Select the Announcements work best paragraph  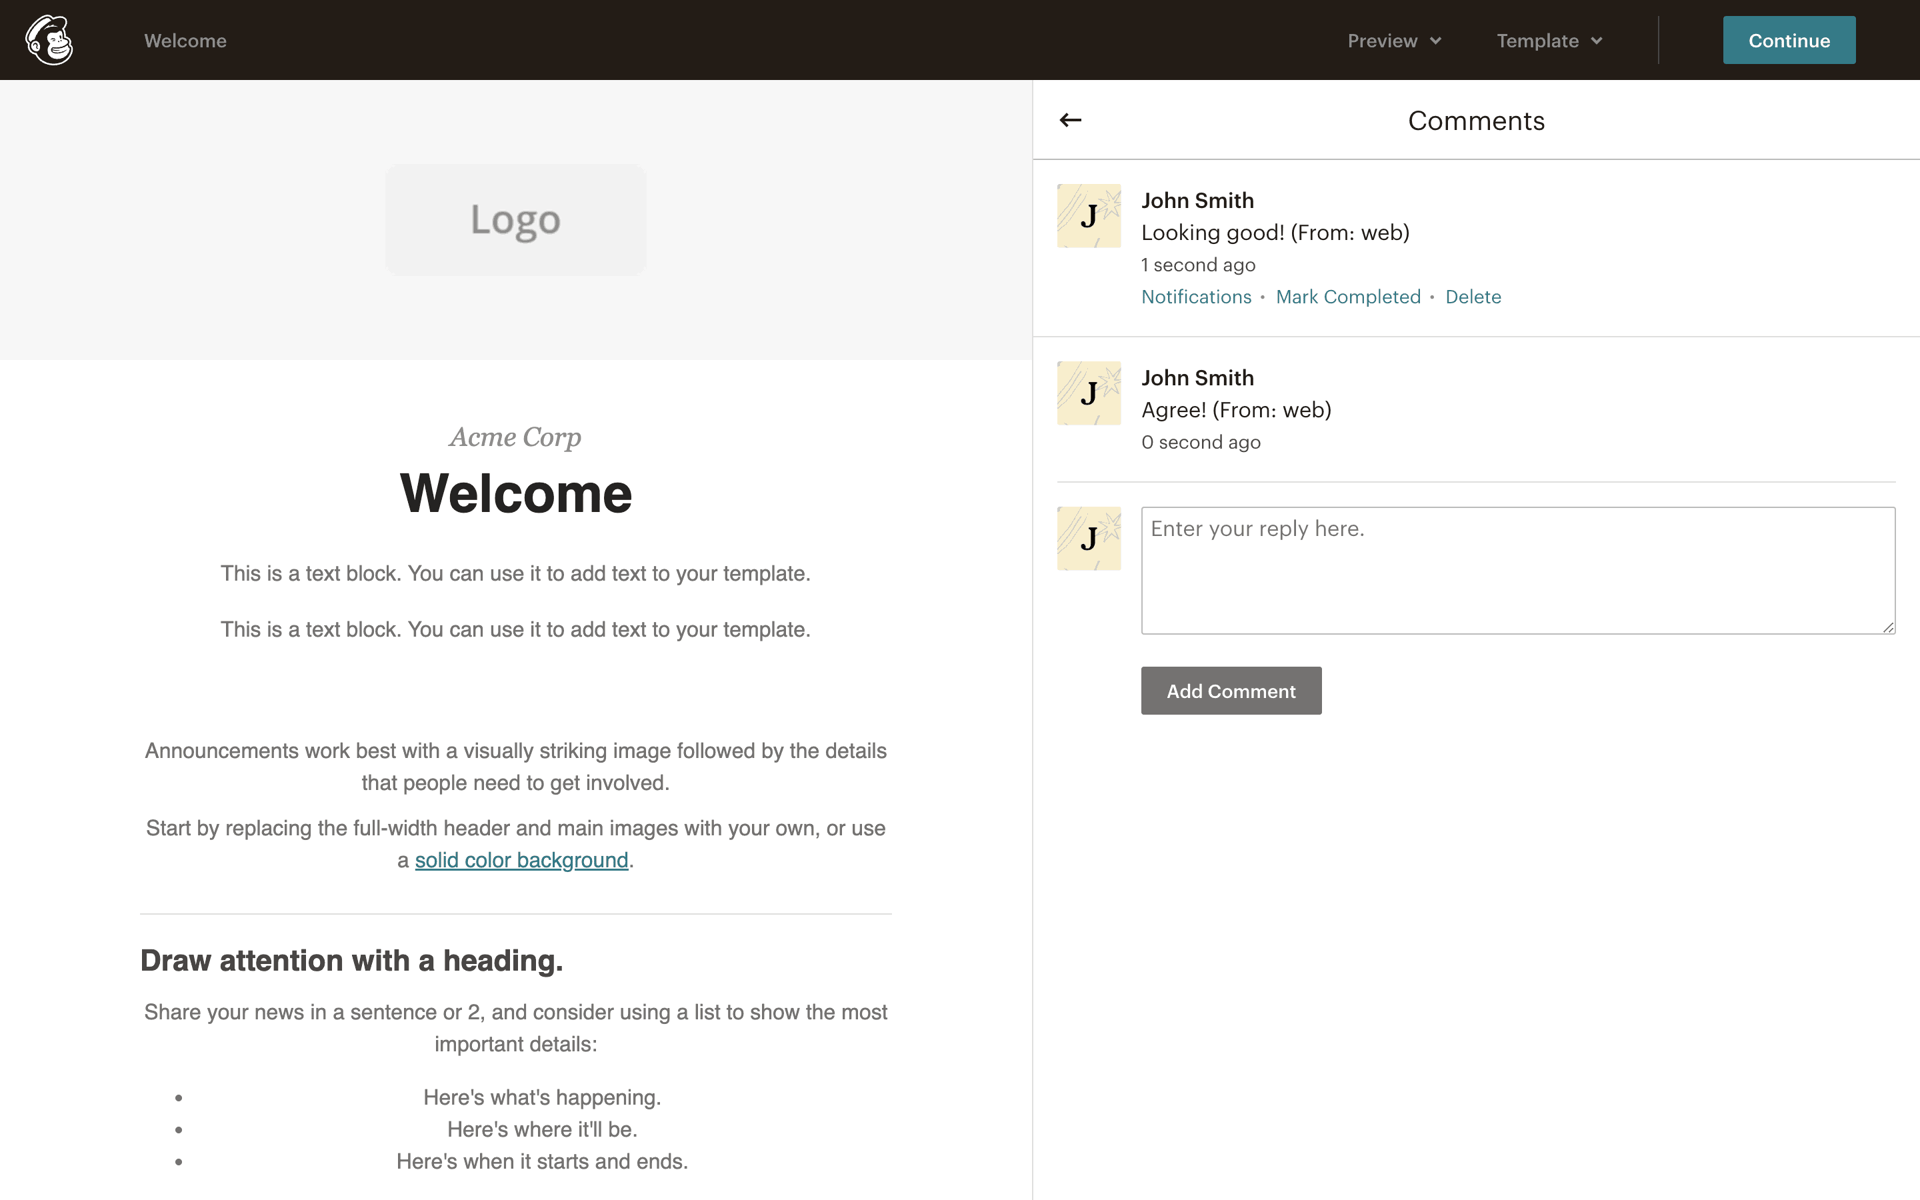[516, 767]
